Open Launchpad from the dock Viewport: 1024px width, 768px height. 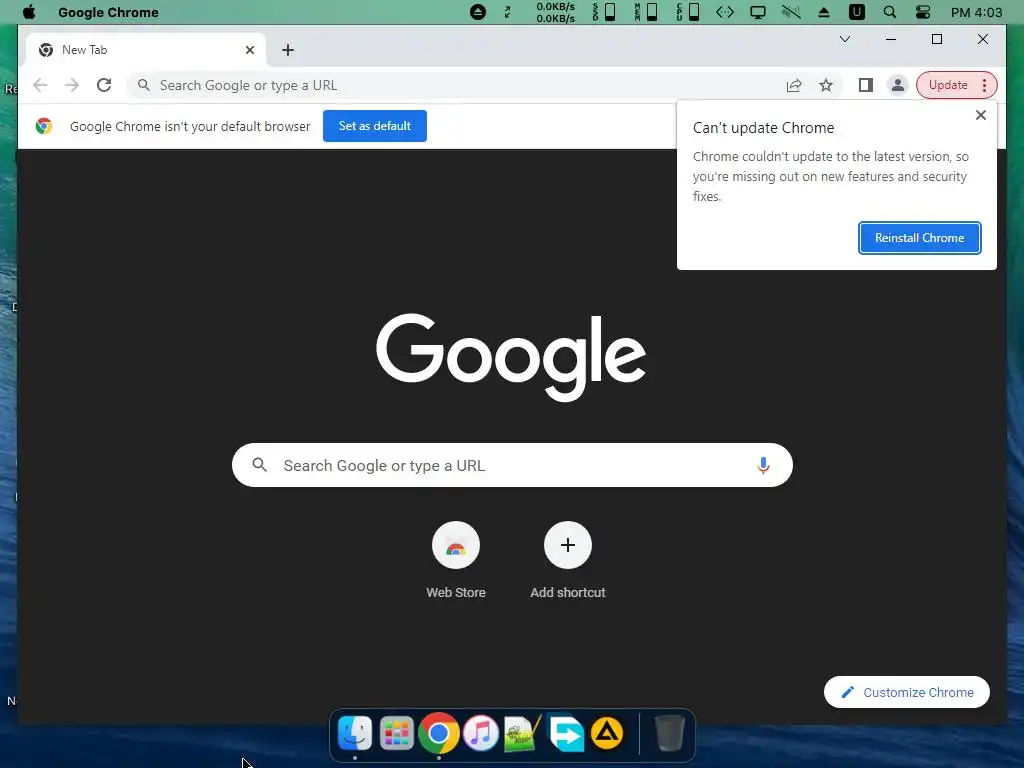tap(396, 733)
